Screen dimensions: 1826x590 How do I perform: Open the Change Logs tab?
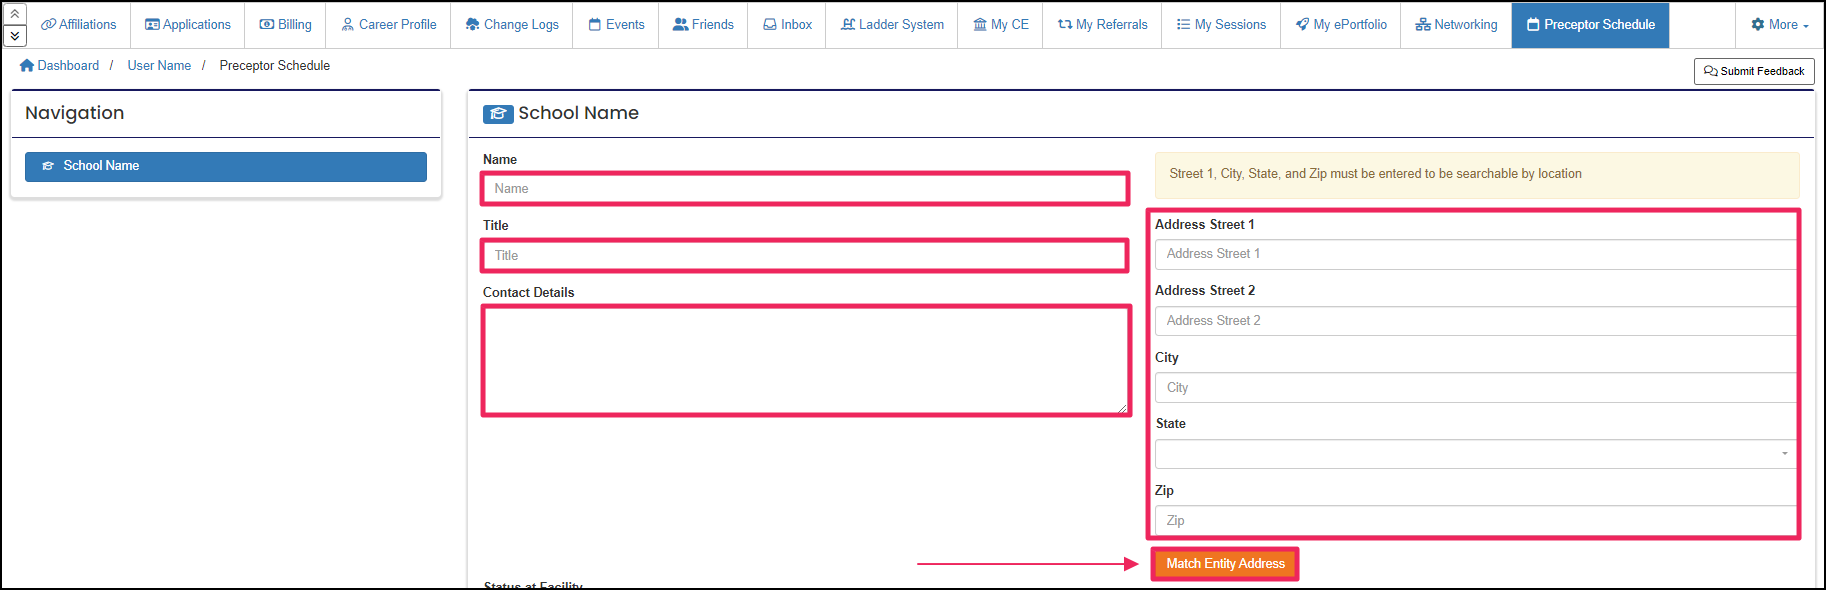coord(512,24)
